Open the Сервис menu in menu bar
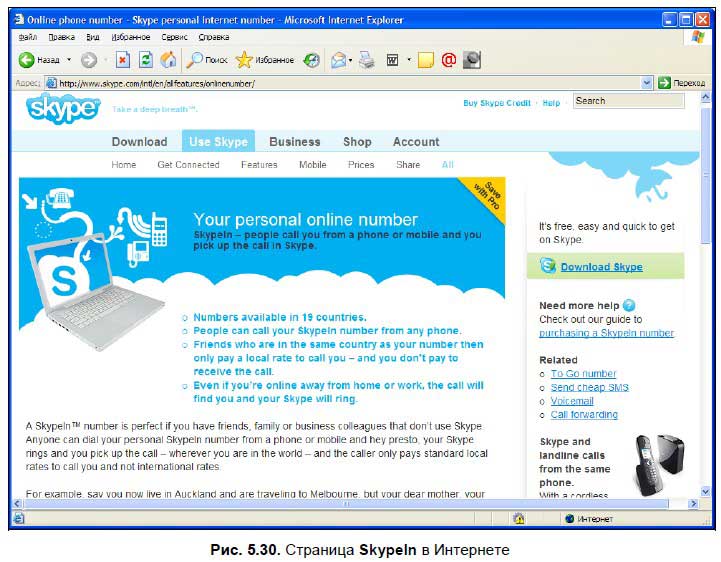Image resolution: width=721 pixels, height=562 pixels. [x=175, y=37]
